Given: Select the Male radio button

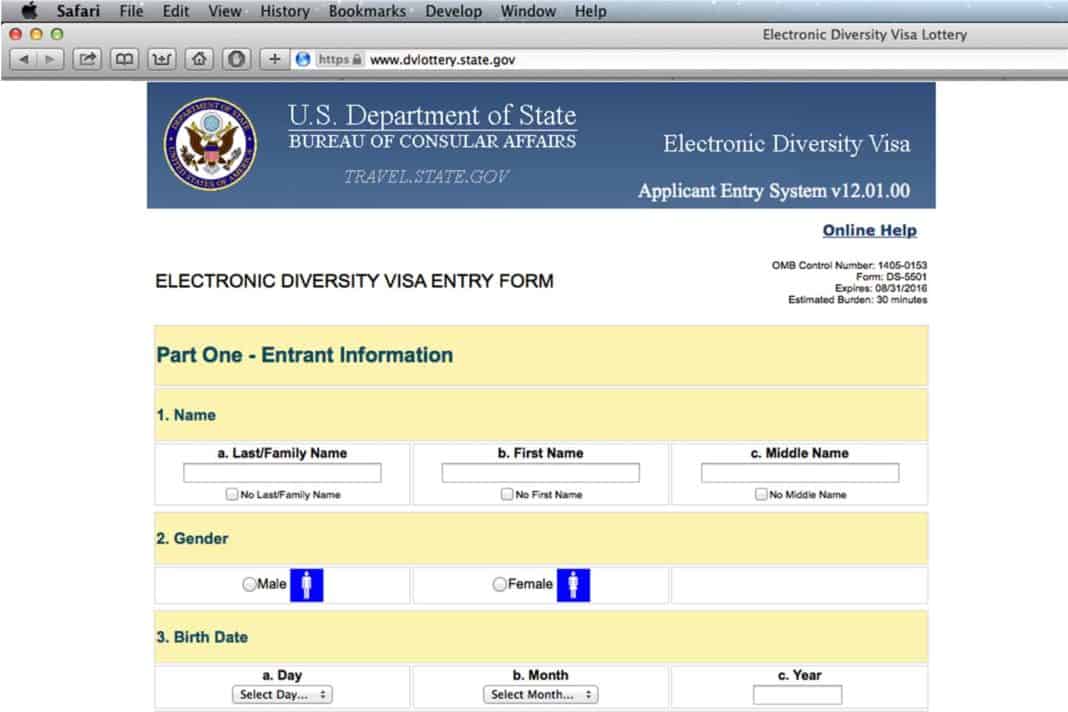Looking at the screenshot, I should (249, 584).
